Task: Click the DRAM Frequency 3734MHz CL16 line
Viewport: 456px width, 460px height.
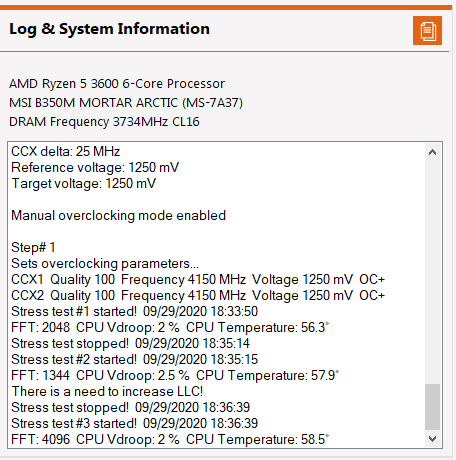Action: [x=104, y=122]
